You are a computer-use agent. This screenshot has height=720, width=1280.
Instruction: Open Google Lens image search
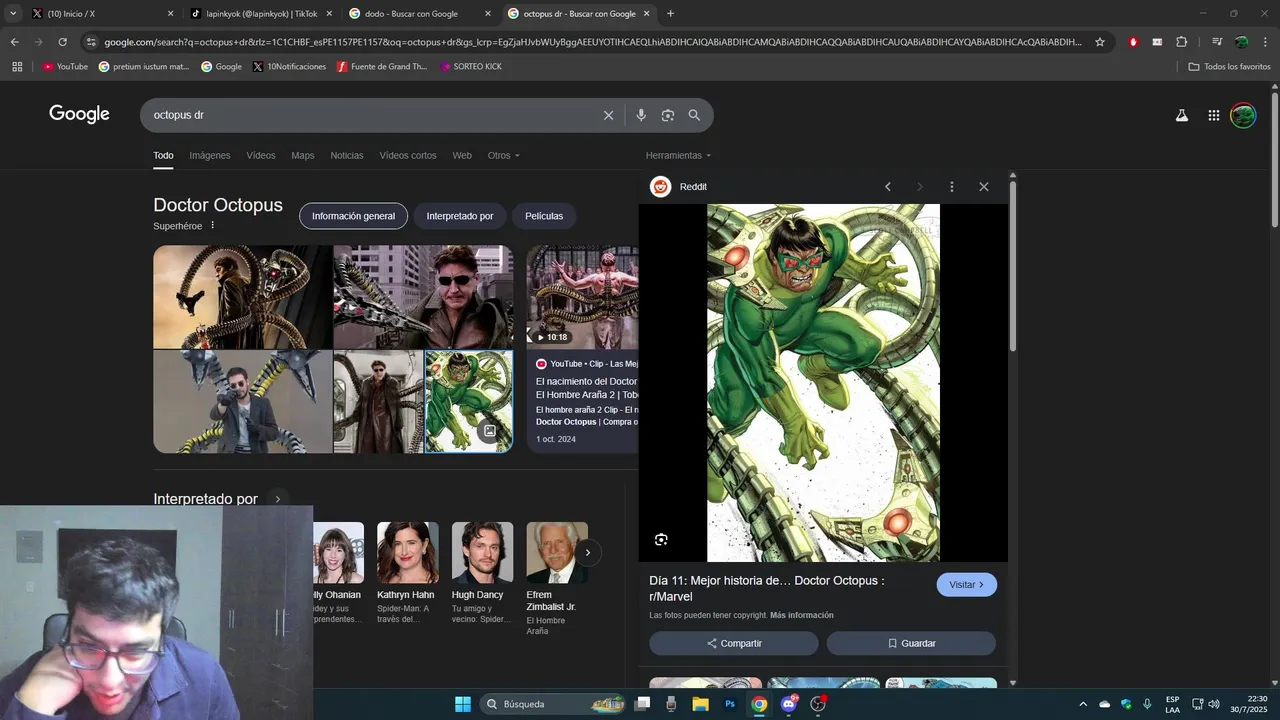(x=668, y=115)
